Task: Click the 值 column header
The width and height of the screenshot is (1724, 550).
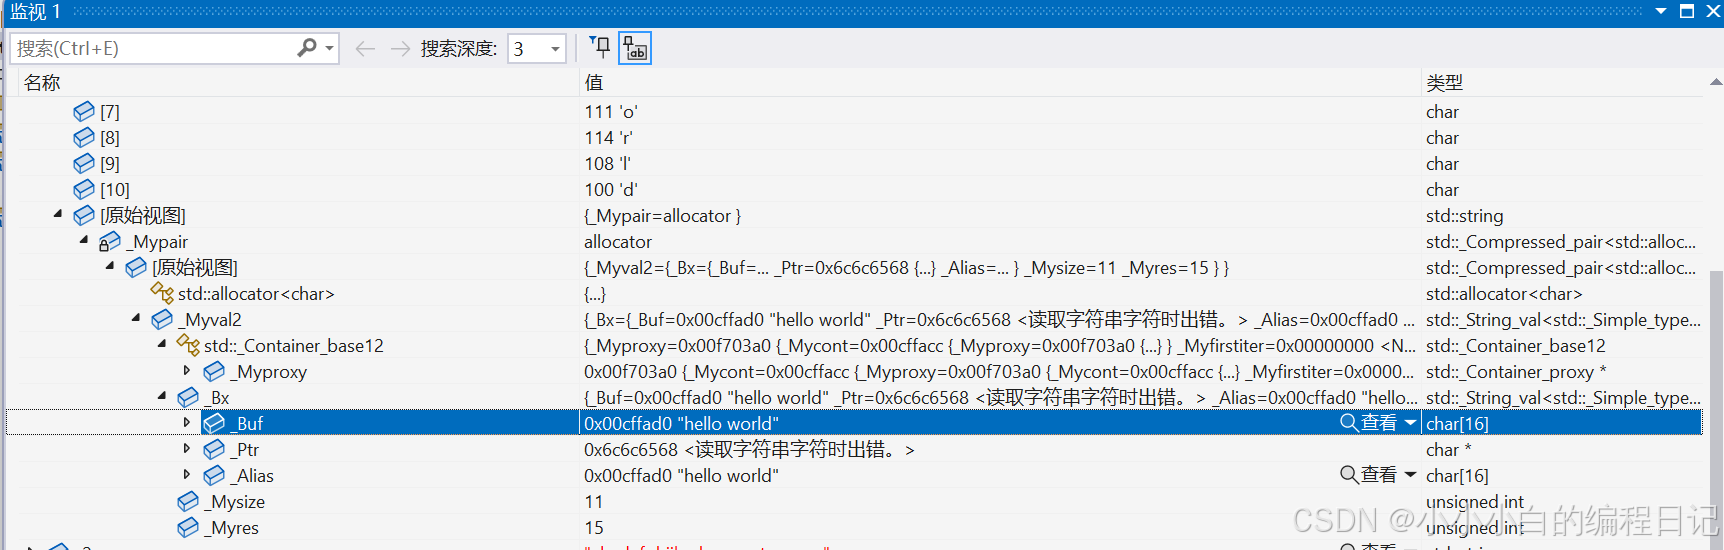Action: (594, 83)
